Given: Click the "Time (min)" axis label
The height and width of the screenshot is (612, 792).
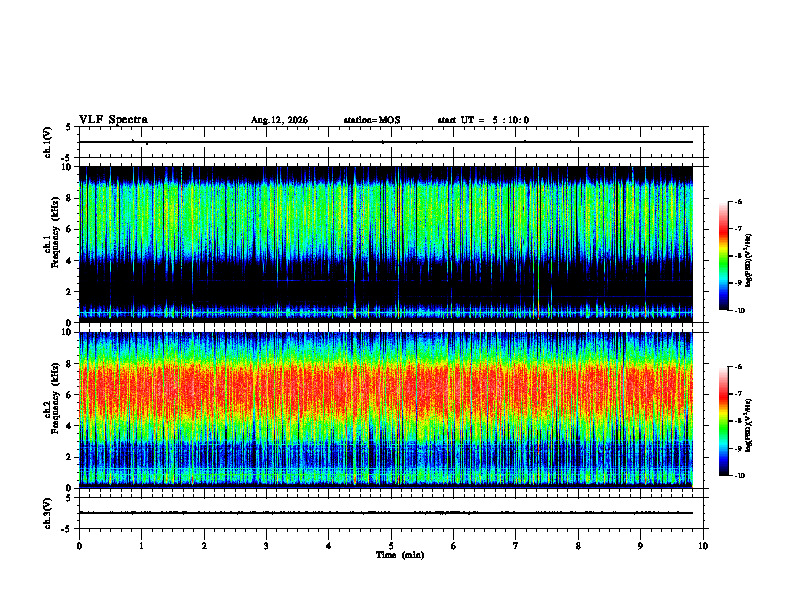Looking at the screenshot, I should [400, 555].
